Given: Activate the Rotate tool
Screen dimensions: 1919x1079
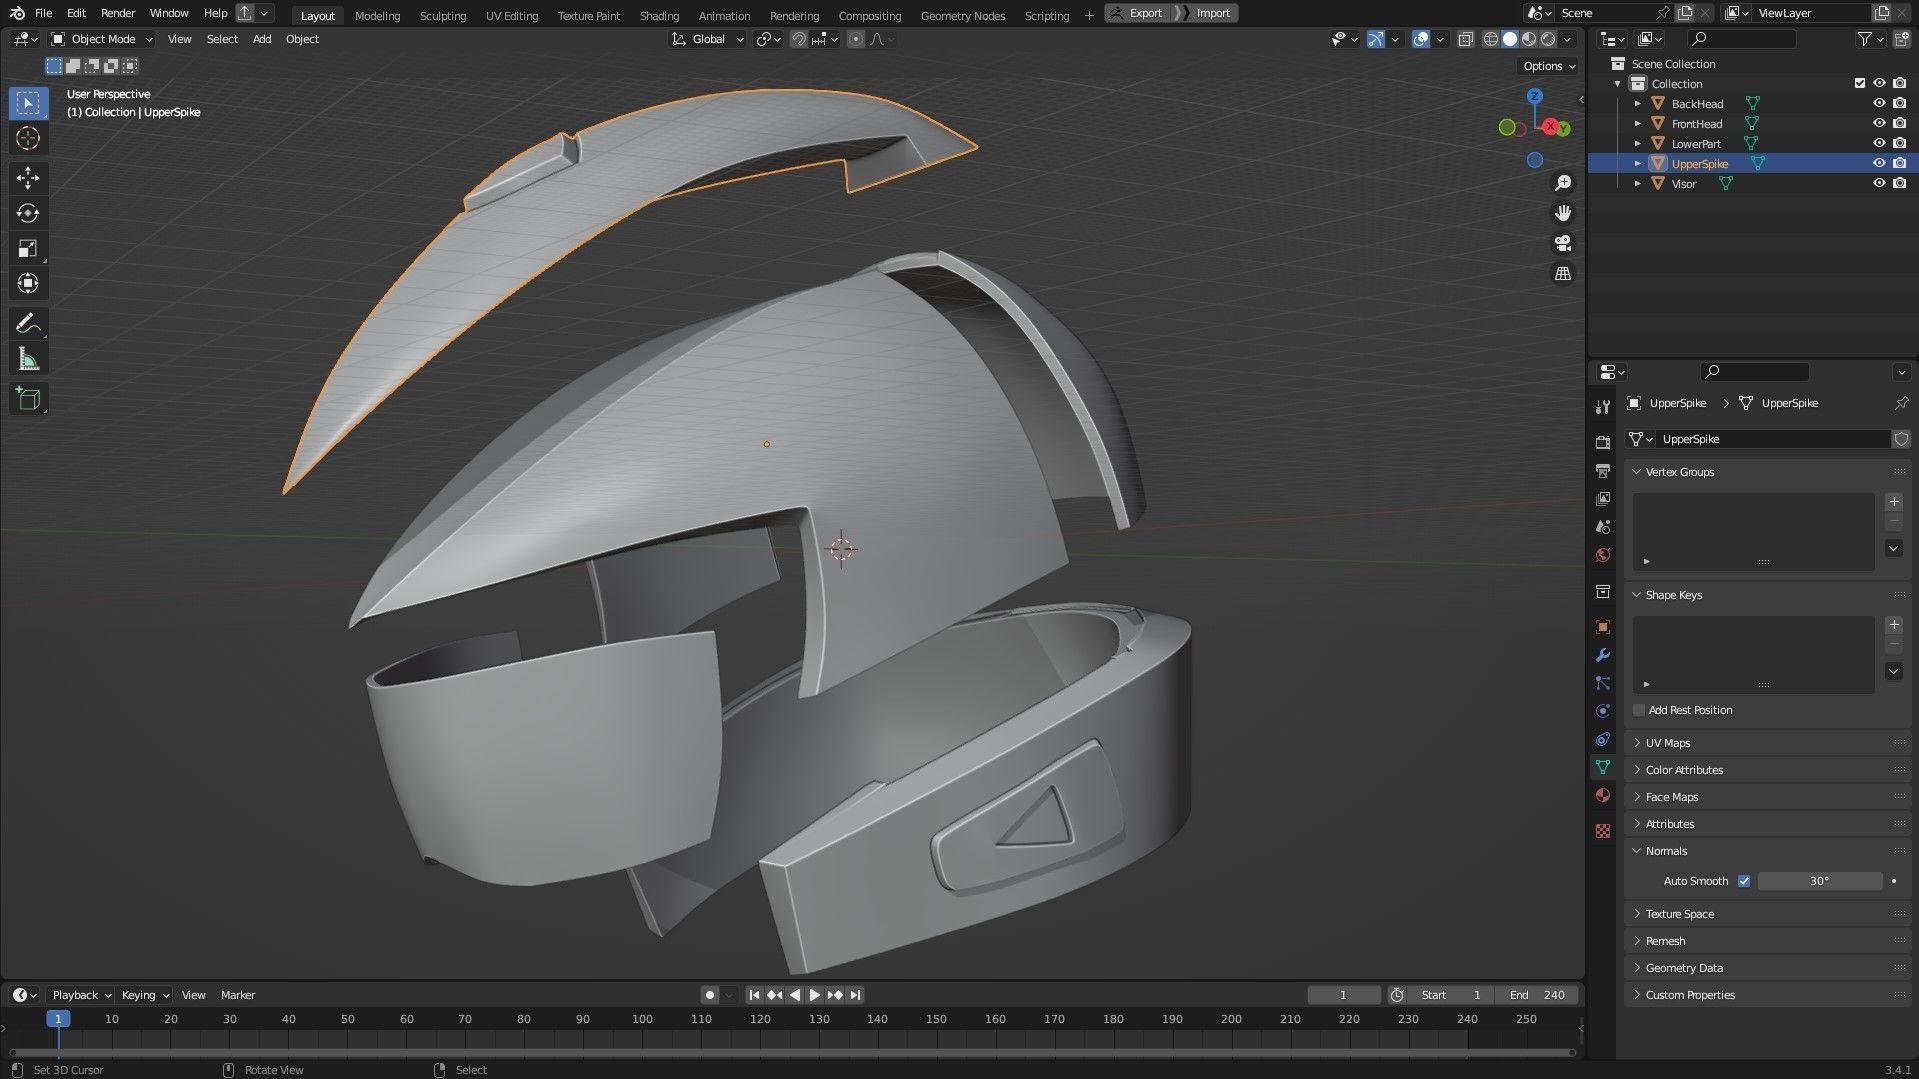Looking at the screenshot, I should point(28,213).
